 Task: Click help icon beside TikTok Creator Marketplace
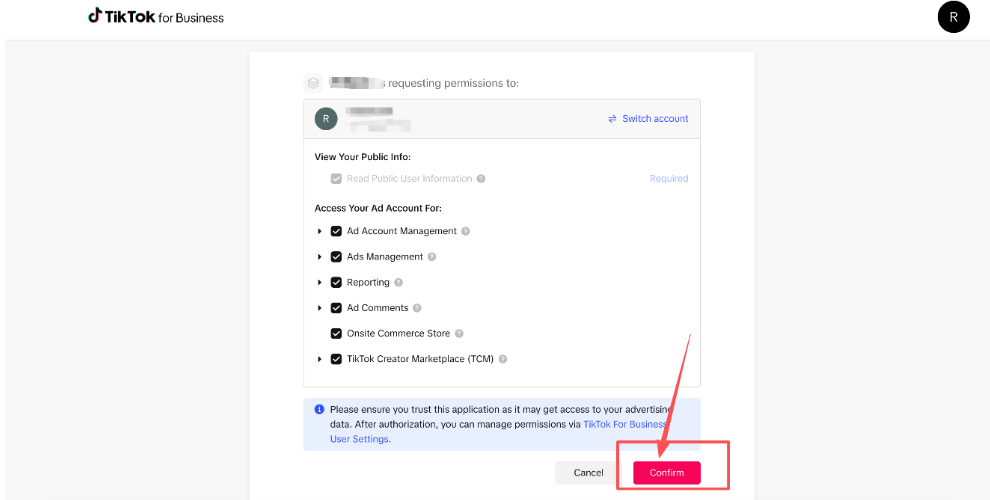pyautogui.click(x=503, y=359)
